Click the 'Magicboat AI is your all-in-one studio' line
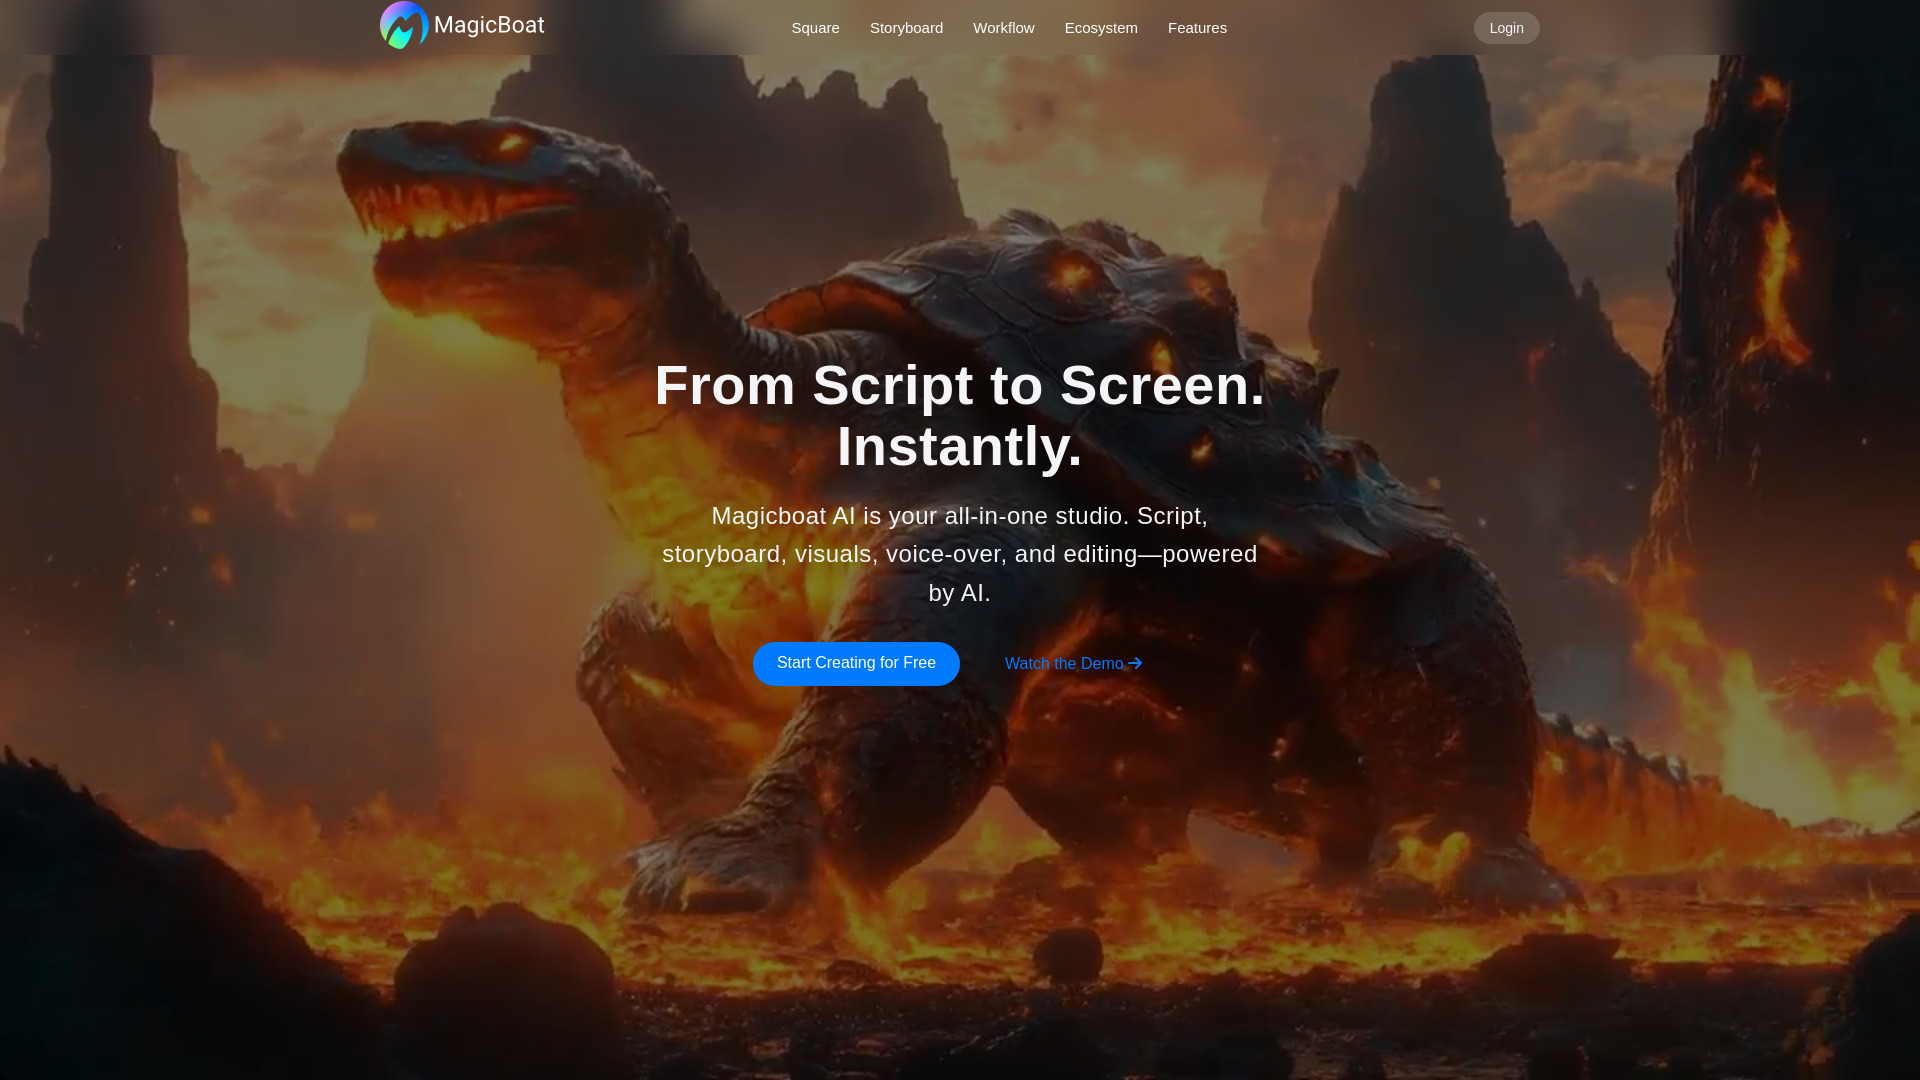 tap(959, 516)
